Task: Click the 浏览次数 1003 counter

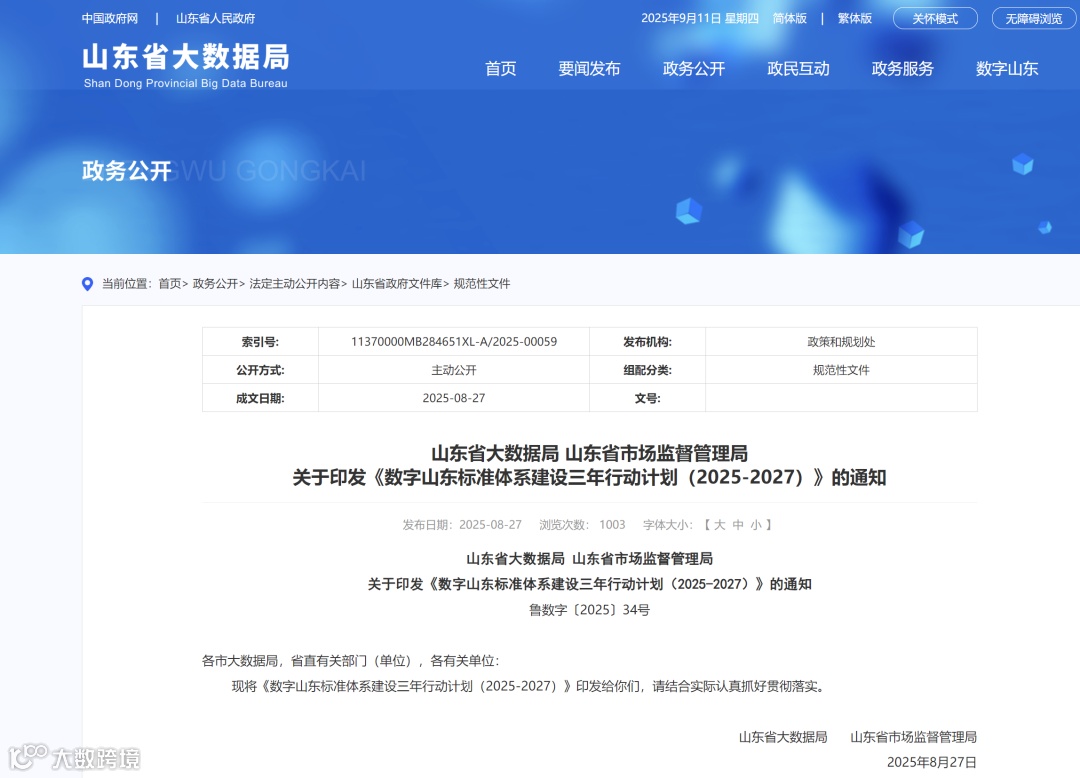Action: [582, 525]
